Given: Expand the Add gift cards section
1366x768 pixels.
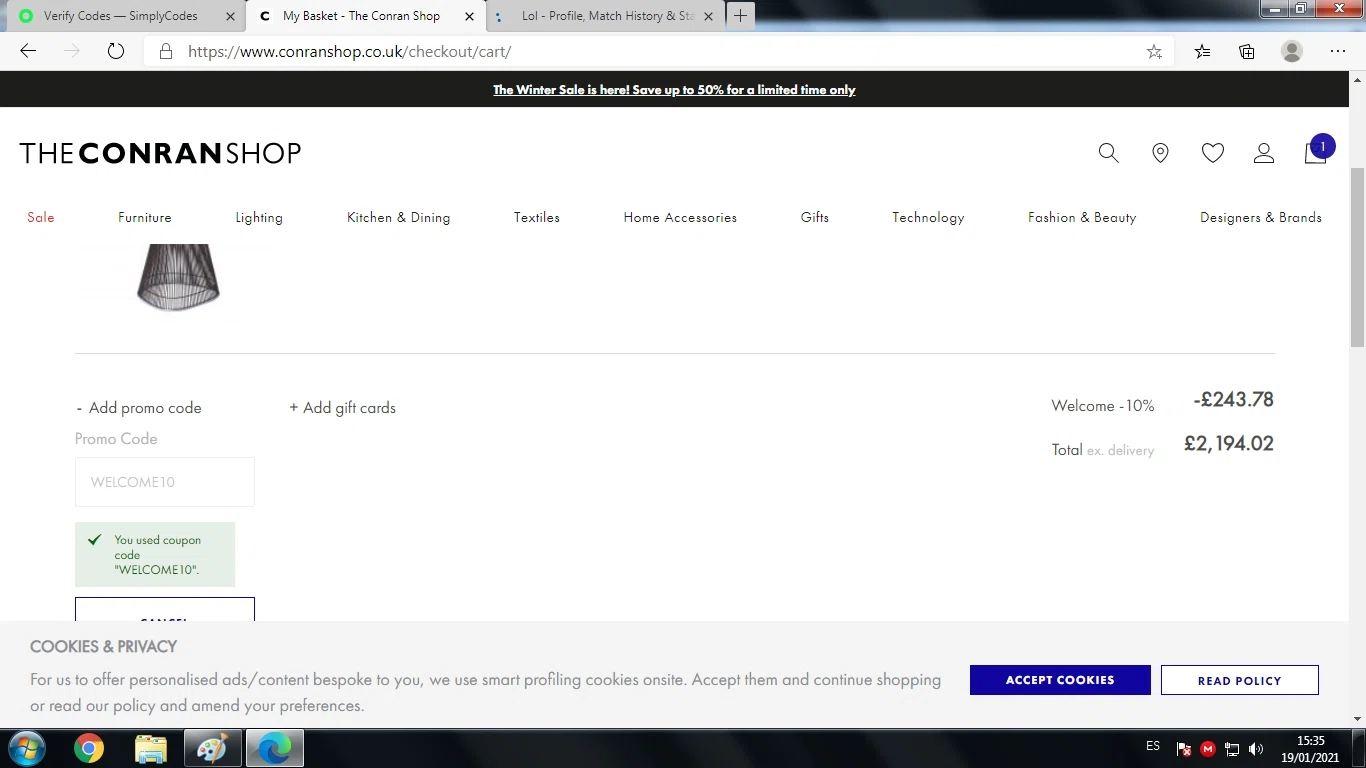Looking at the screenshot, I should point(342,408).
